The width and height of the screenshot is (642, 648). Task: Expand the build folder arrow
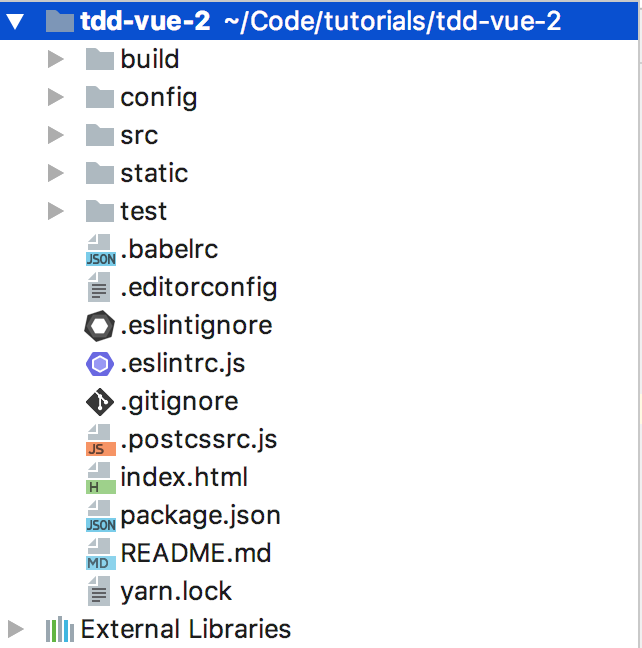pos(56,60)
